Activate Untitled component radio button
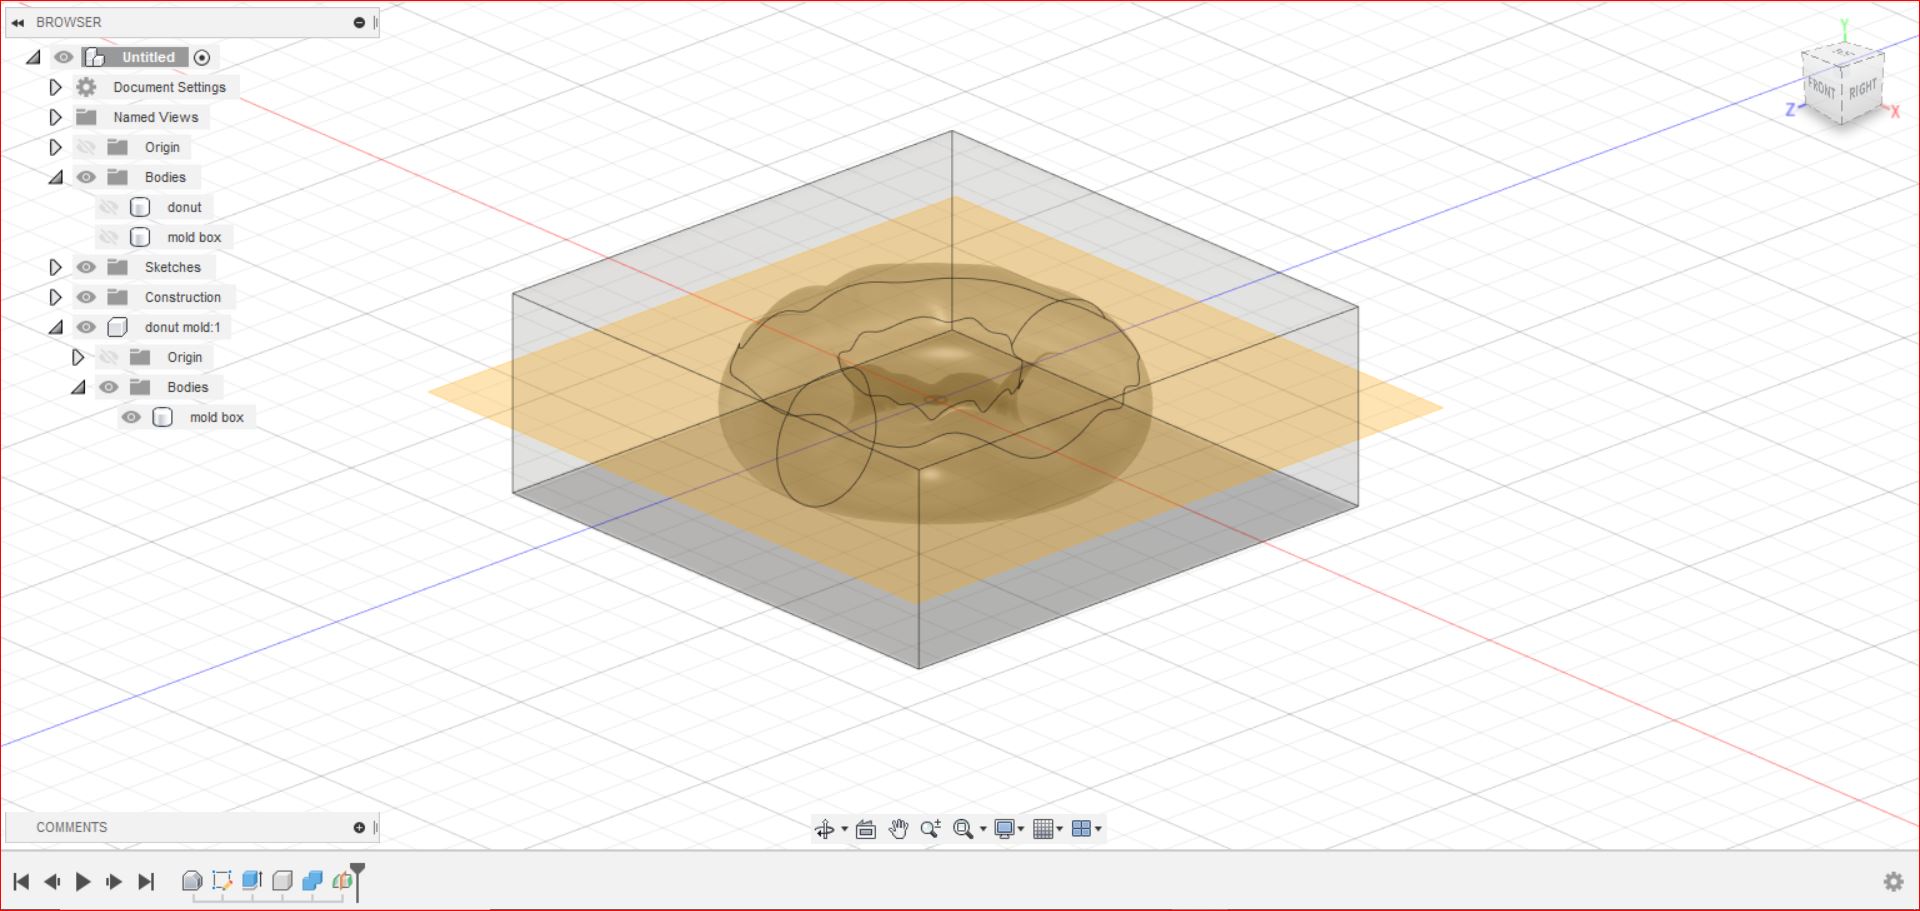Screen dimensions: 1920x911 tap(202, 57)
